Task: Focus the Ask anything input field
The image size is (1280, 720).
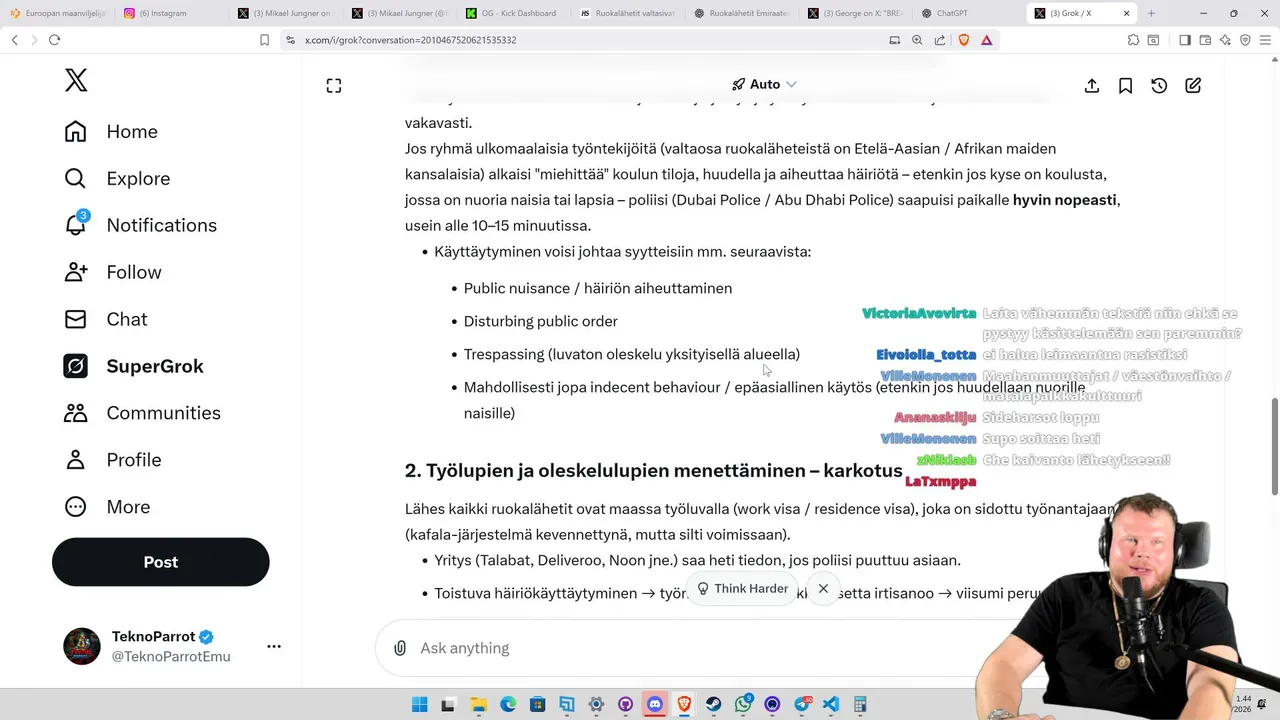Action: tap(680, 648)
